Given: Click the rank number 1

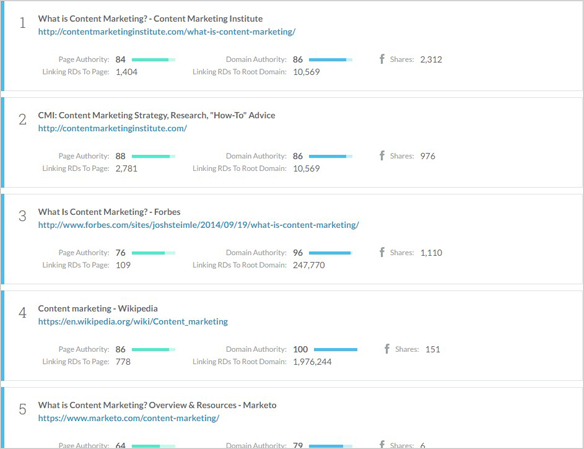Looking at the screenshot, I should click(22, 23).
